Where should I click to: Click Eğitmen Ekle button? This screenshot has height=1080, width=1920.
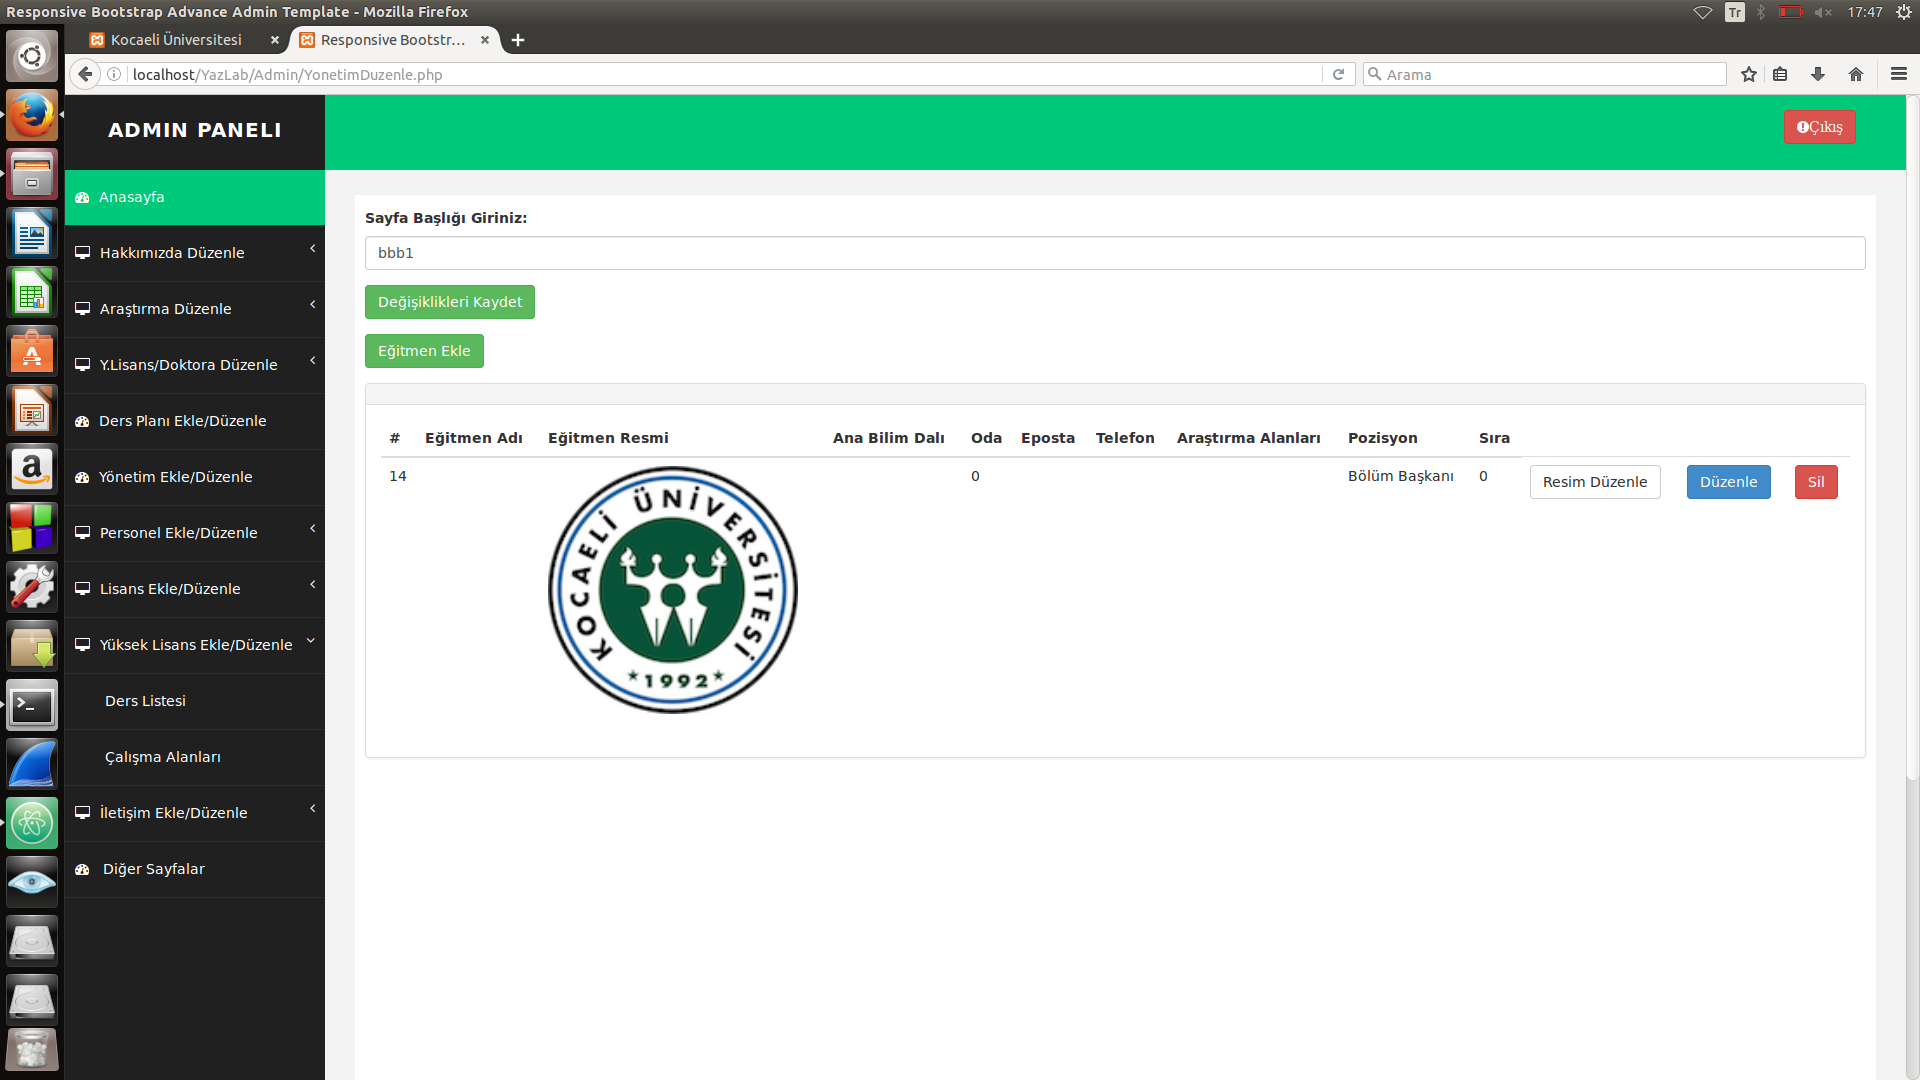click(424, 351)
